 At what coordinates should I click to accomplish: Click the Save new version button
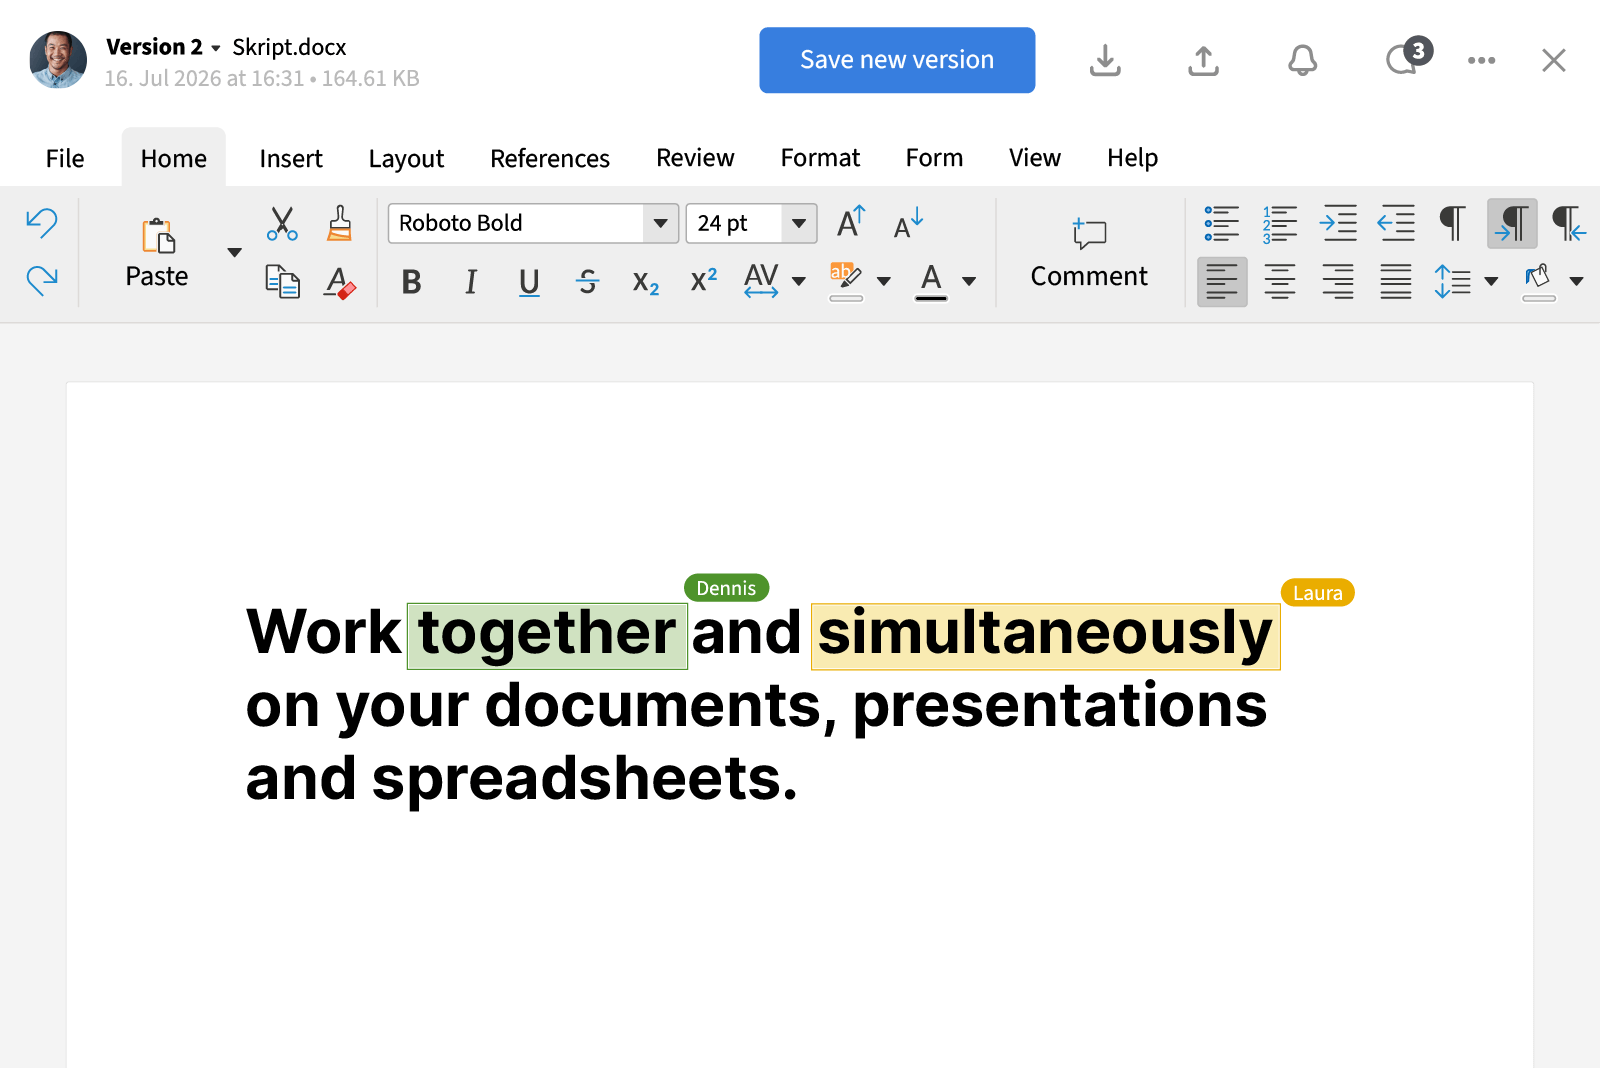(x=897, y=60)
